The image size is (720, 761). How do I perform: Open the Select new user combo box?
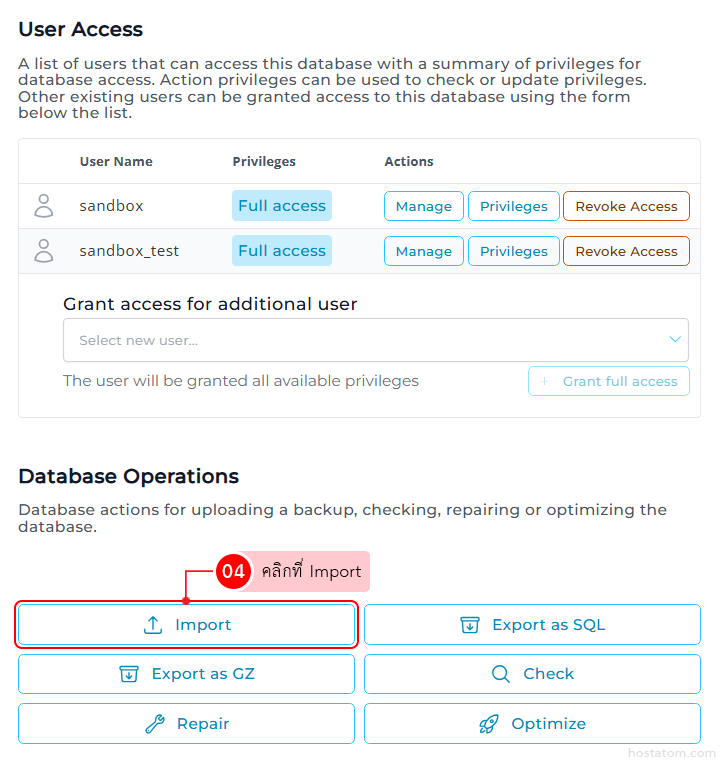(x=360, y=340)
